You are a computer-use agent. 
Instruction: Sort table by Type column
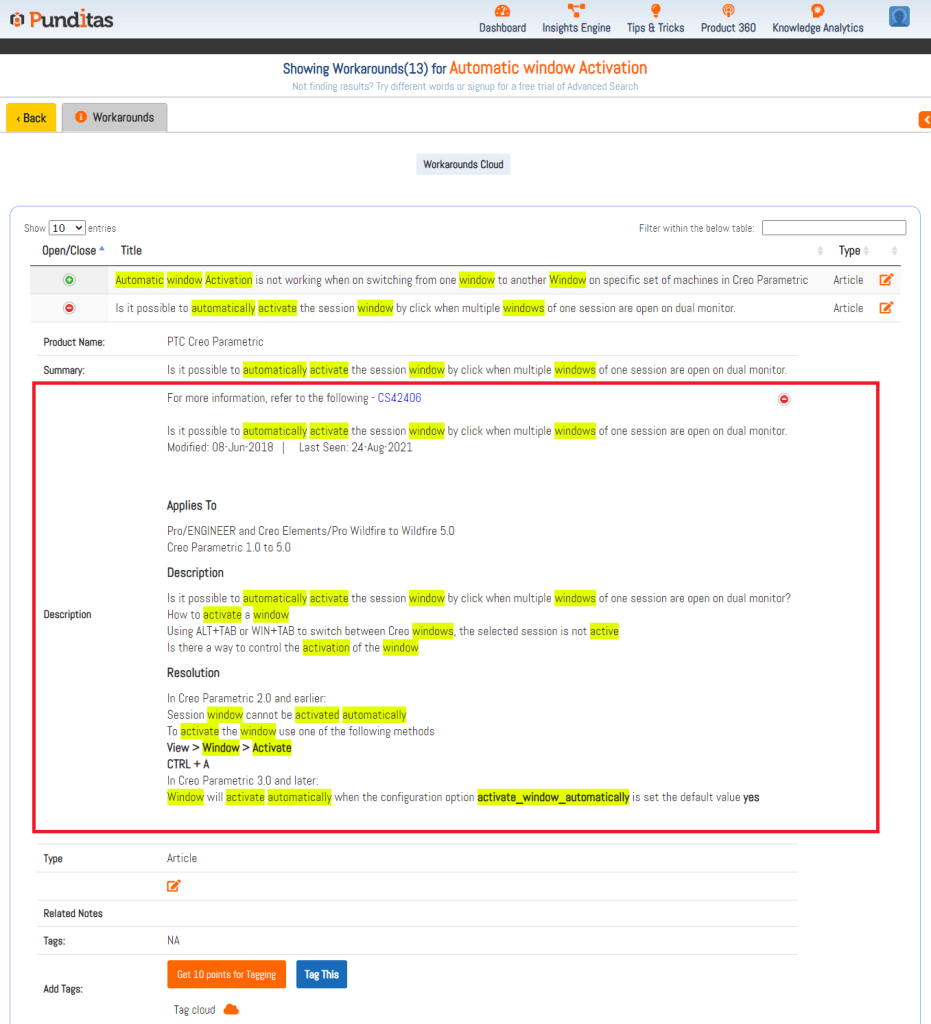[850, 251]
